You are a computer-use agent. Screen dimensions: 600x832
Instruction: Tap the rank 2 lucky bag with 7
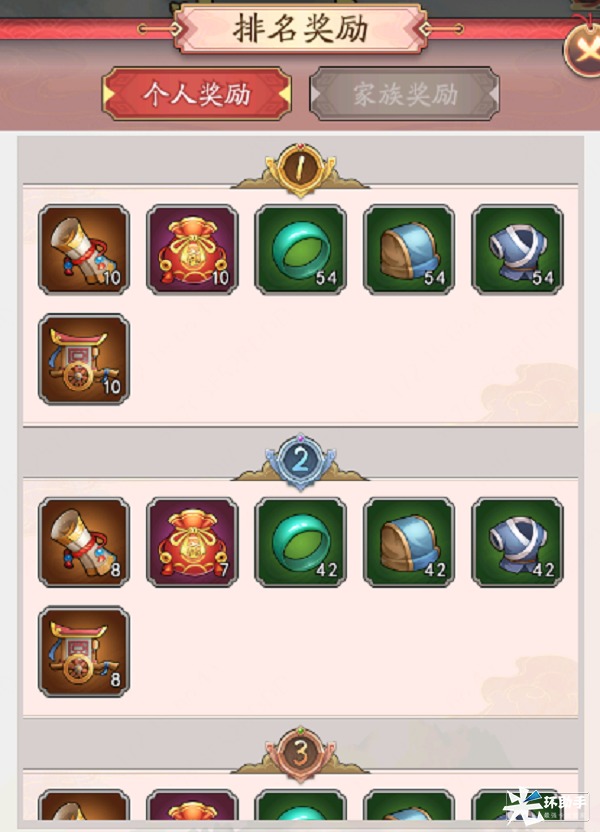coord(192,542)
